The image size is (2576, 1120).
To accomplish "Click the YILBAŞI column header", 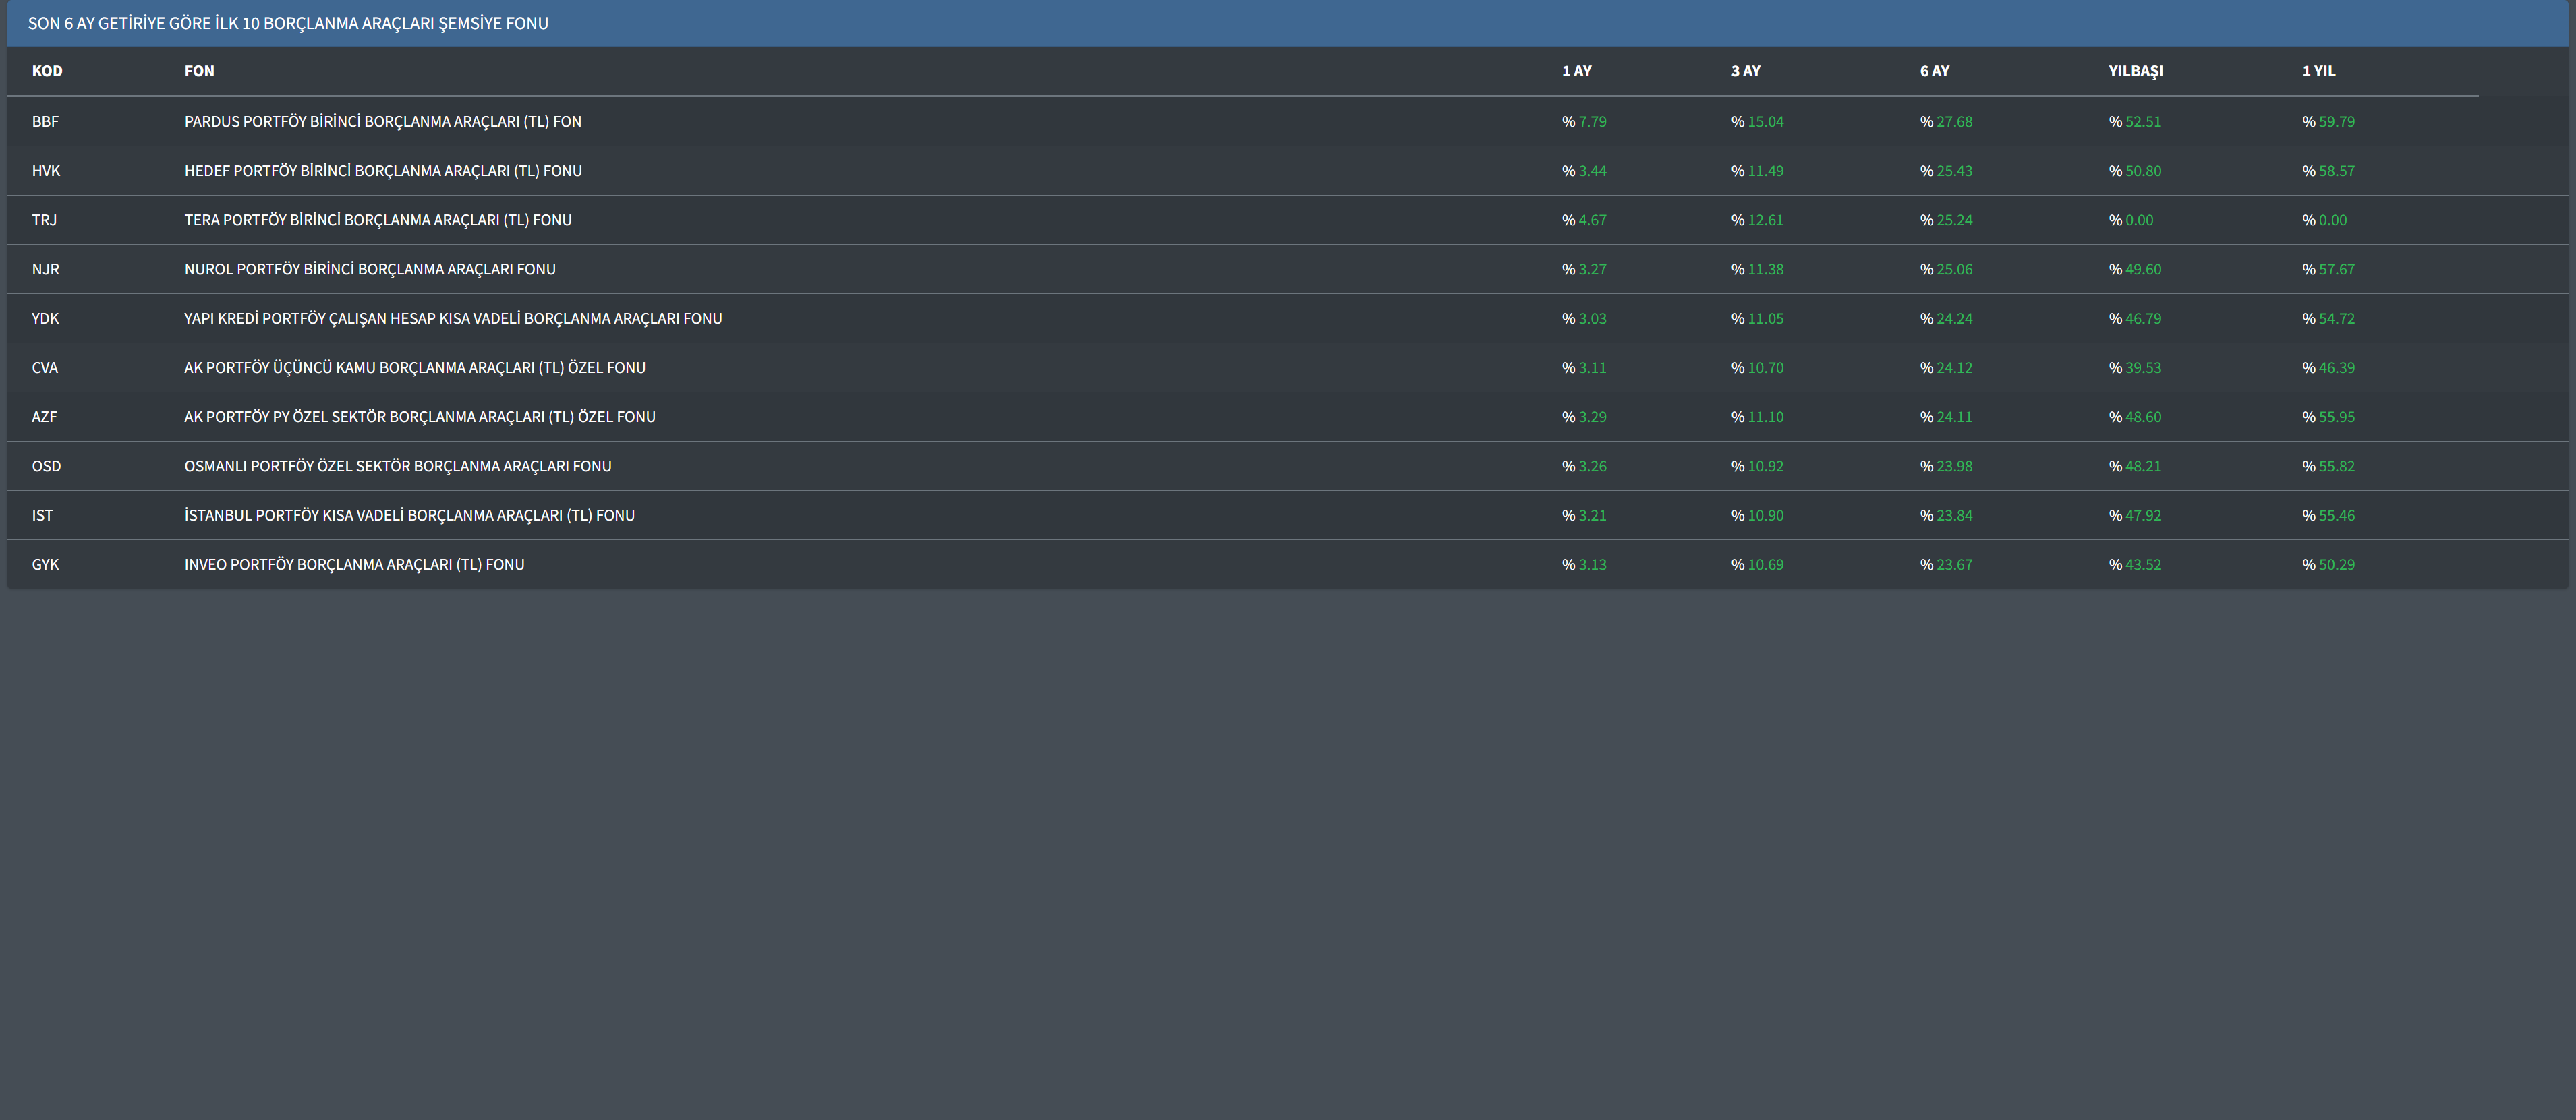I will tap(2135, 71).
